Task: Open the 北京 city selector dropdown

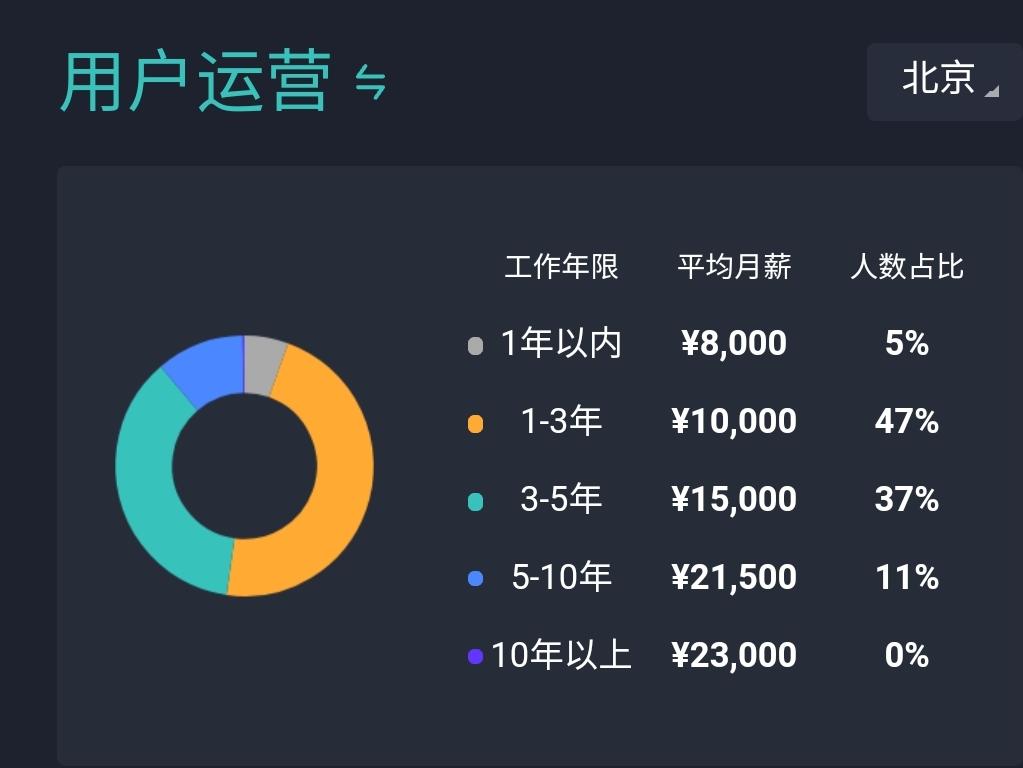Action: (940, 83)
